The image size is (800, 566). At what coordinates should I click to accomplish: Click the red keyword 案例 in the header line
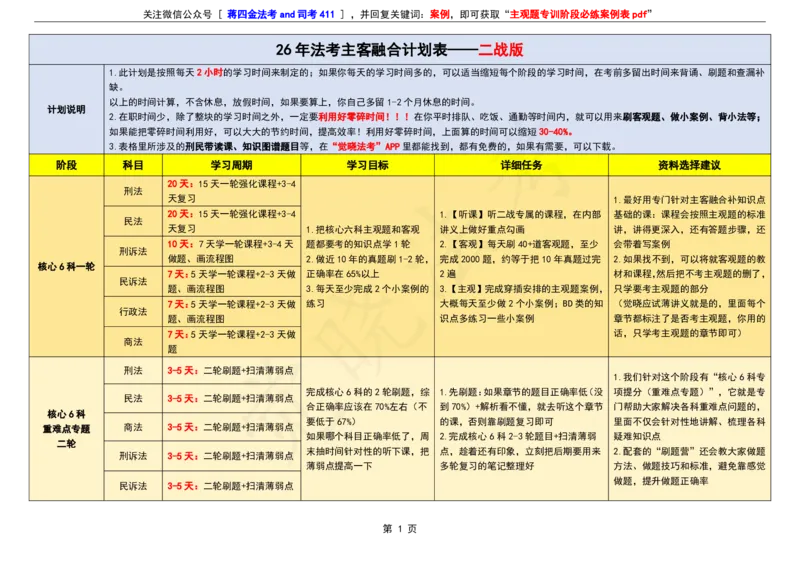click(x=440, y=14)
